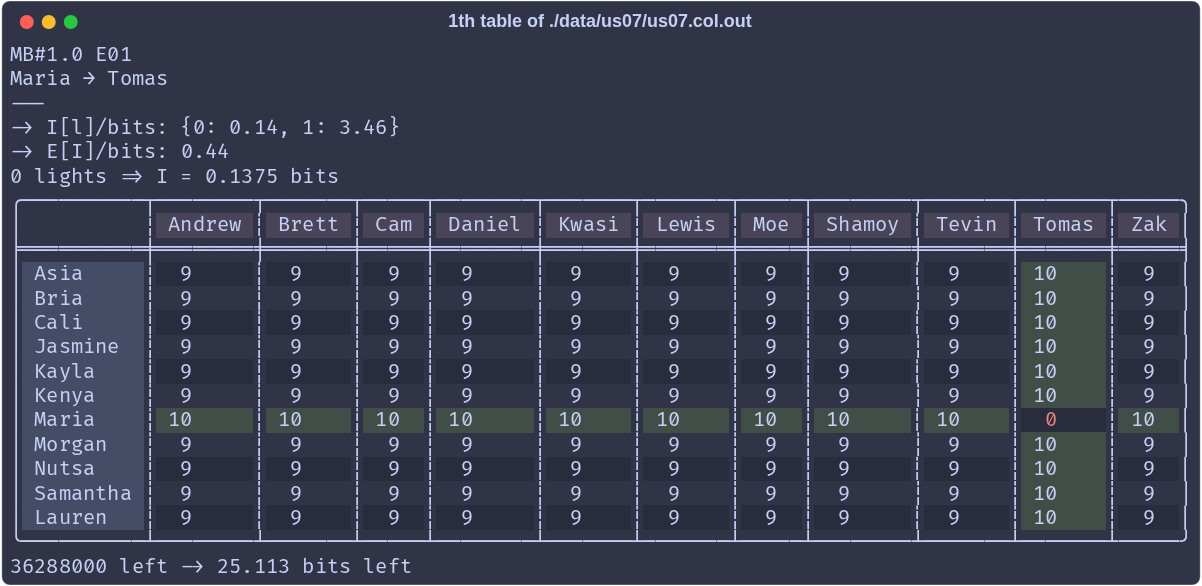The image size is (1202, 586).
Task: Click the Jasmine row label
Action: point(83,347)
